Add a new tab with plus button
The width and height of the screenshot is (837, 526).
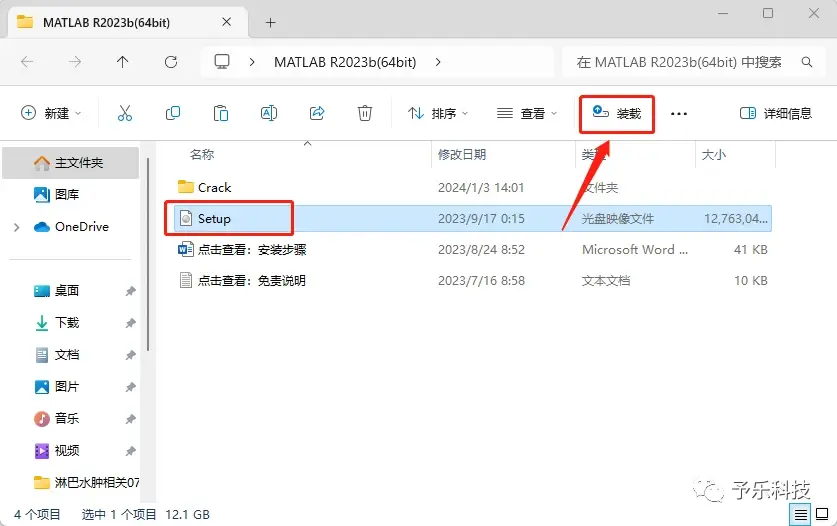tap(271, 22)
